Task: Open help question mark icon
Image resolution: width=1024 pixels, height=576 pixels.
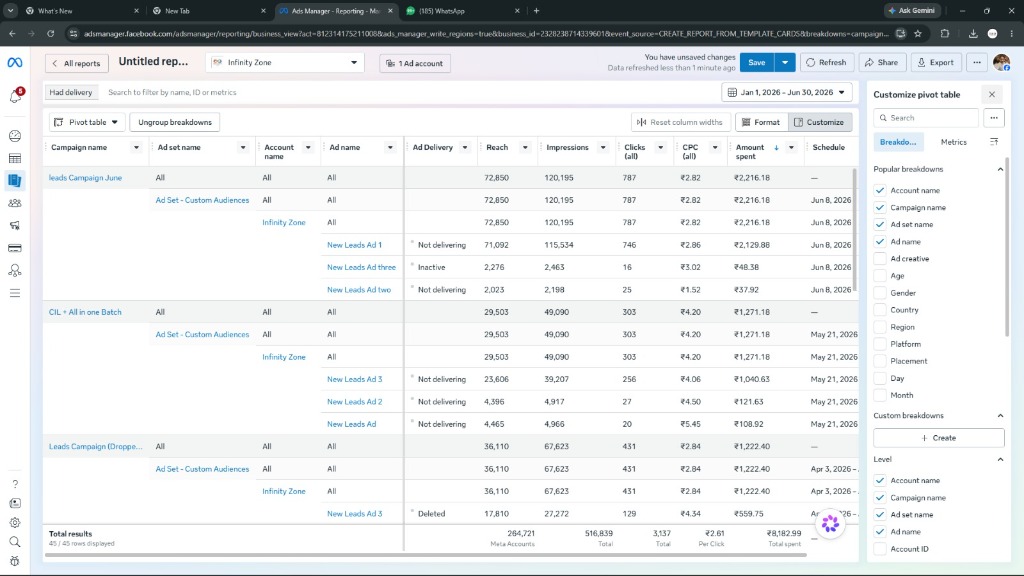Action: tap(15, 484)
